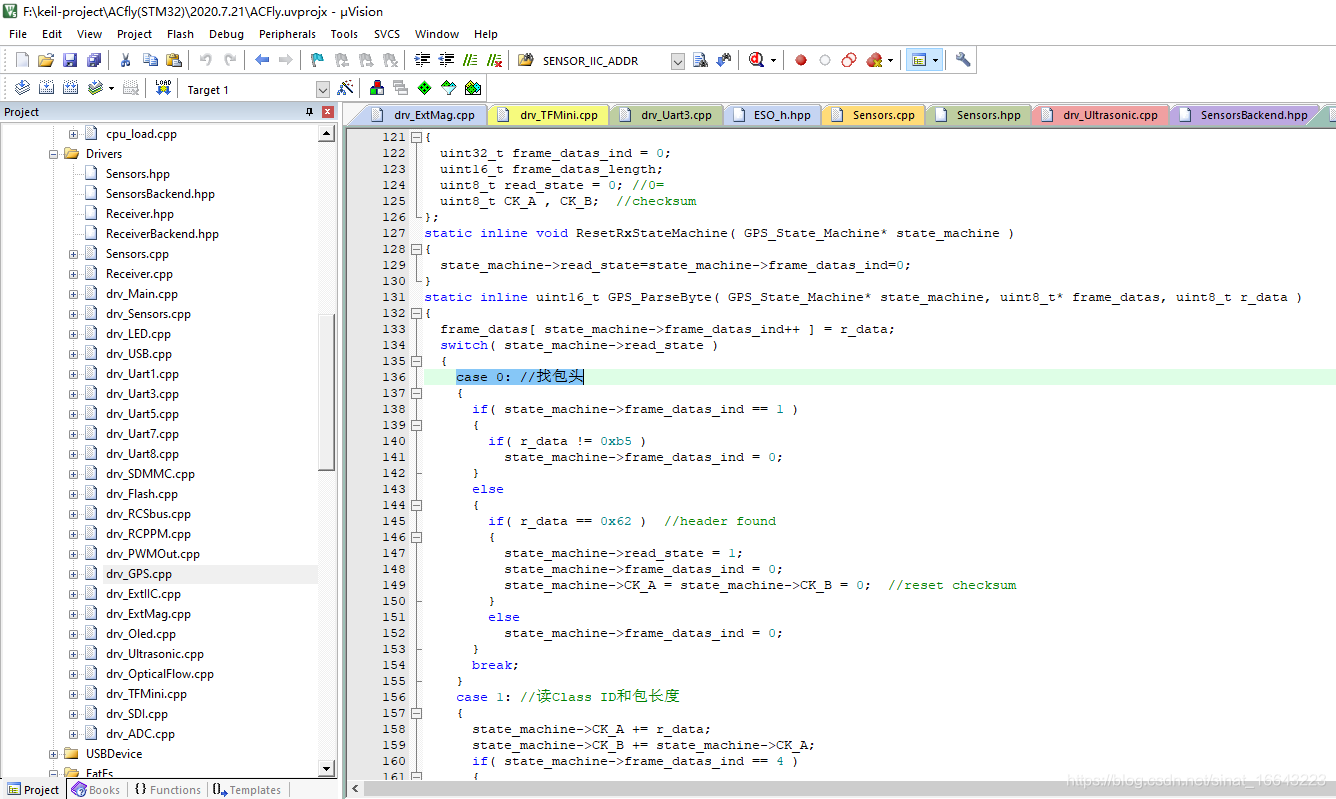Image resolution: width=1336 pixels, height=799 pixels.
Task: Click the Find icon next to the search box
Action: (700, 60)
